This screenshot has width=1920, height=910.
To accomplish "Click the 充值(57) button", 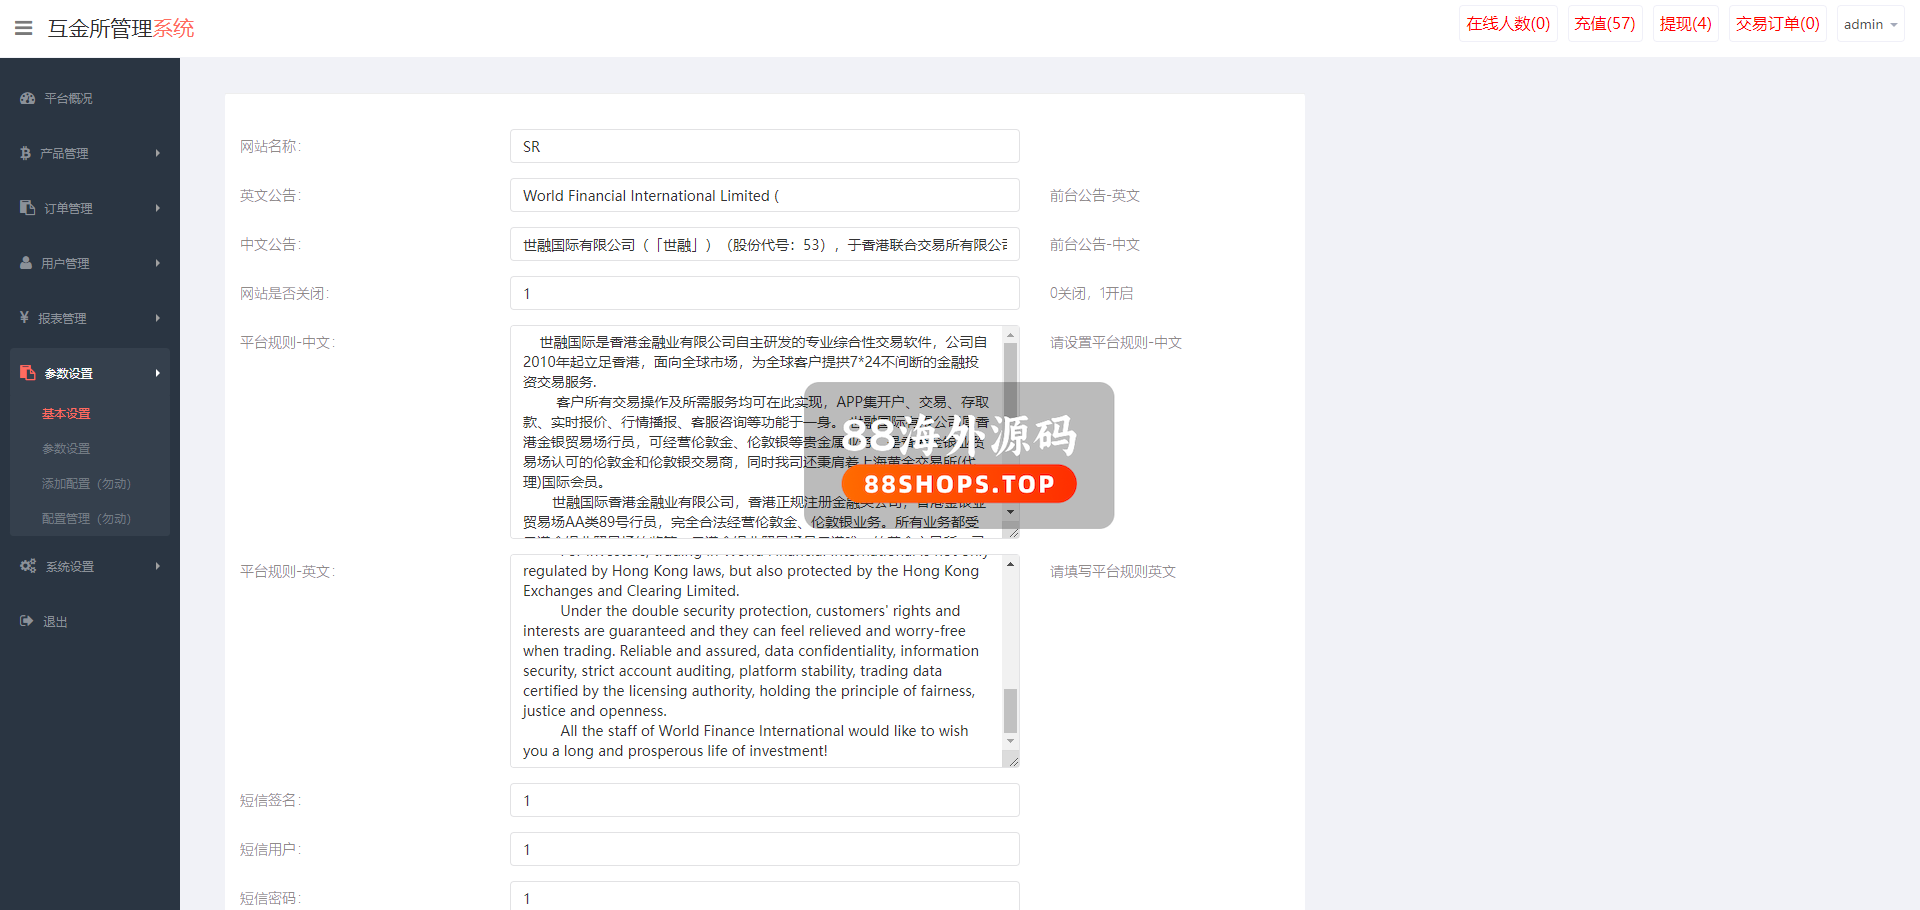I will (1604, 24).
